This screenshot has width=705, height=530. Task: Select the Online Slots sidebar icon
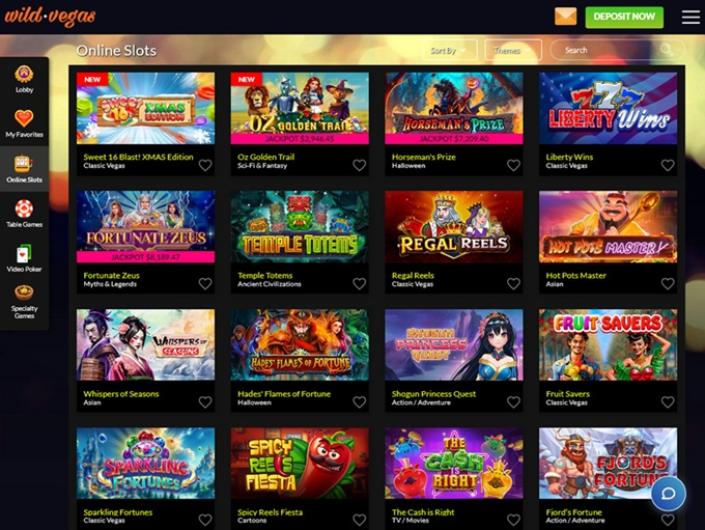(24, 164)
